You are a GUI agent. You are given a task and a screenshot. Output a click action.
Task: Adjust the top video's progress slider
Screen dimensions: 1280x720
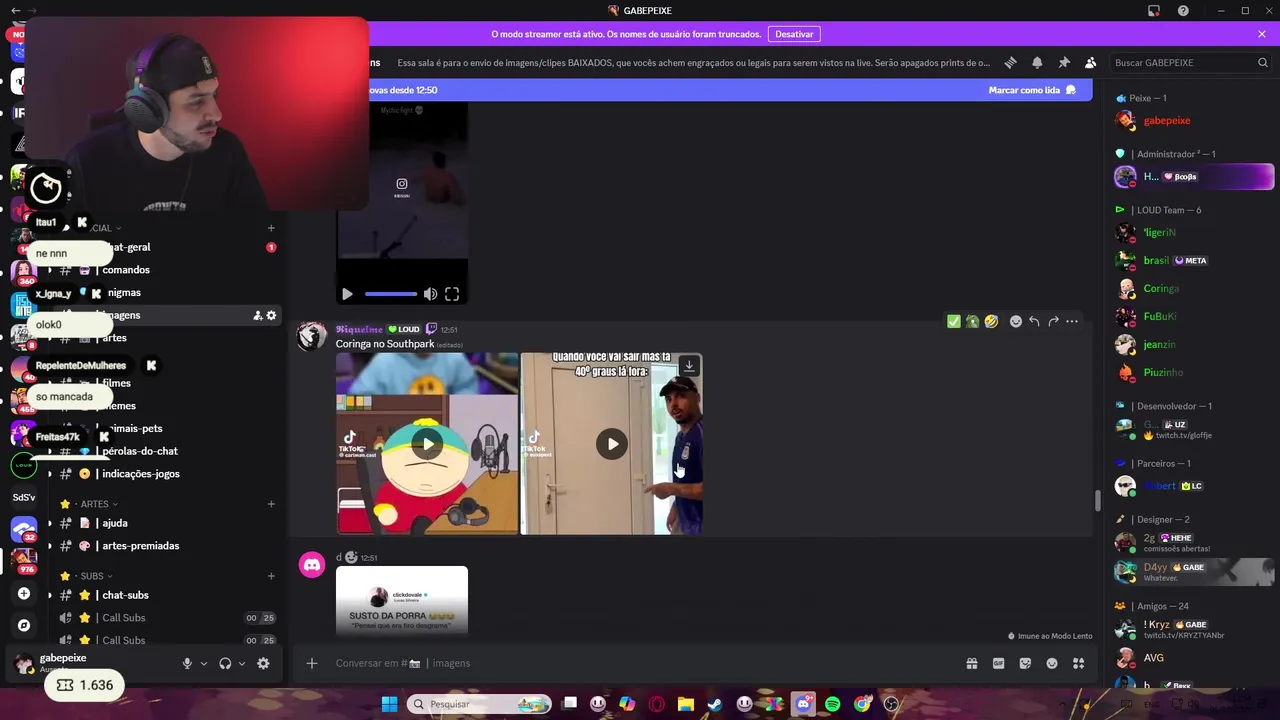coord(390,294)
